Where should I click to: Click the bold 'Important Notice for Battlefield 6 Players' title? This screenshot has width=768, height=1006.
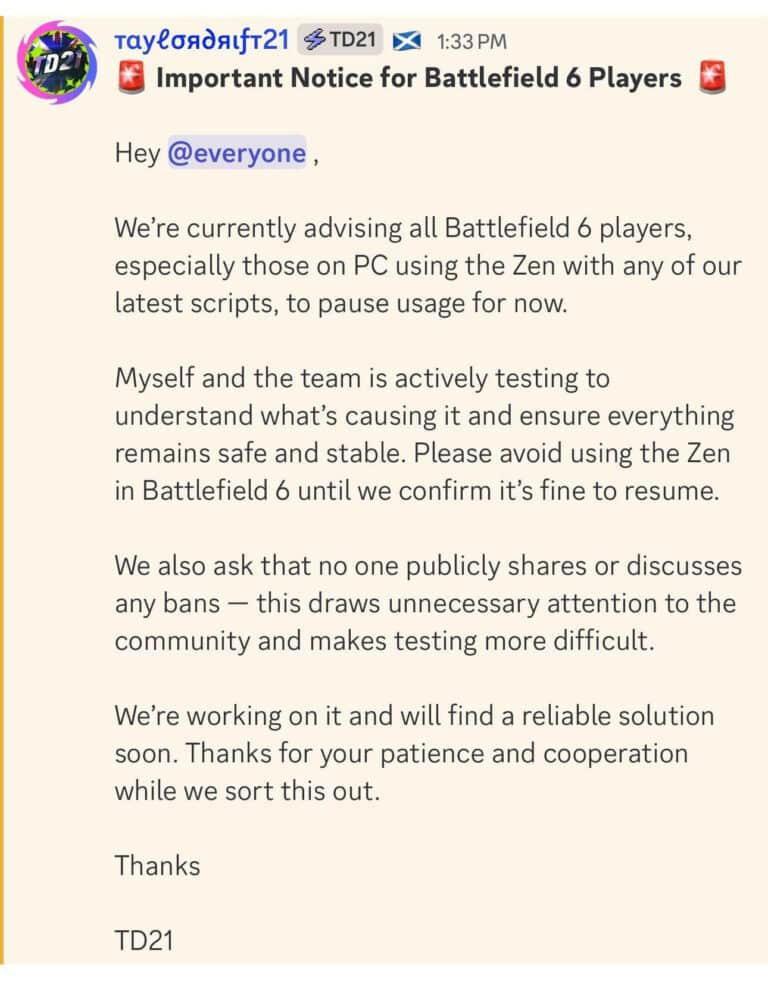point(420,77)
